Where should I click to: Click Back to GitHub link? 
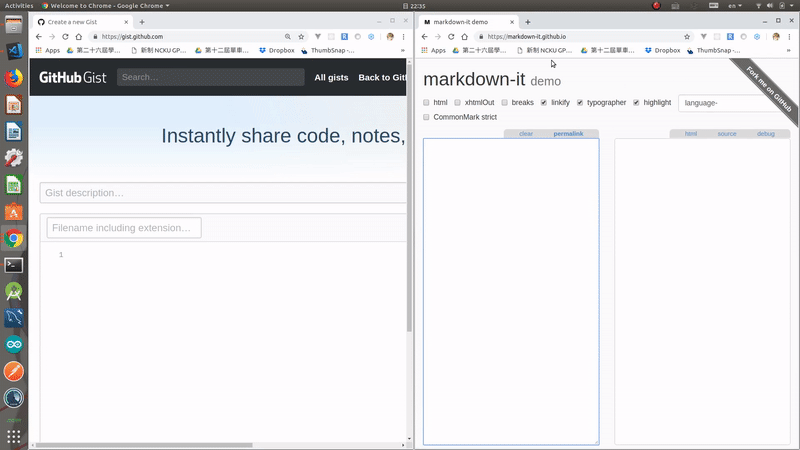(382, 78)
